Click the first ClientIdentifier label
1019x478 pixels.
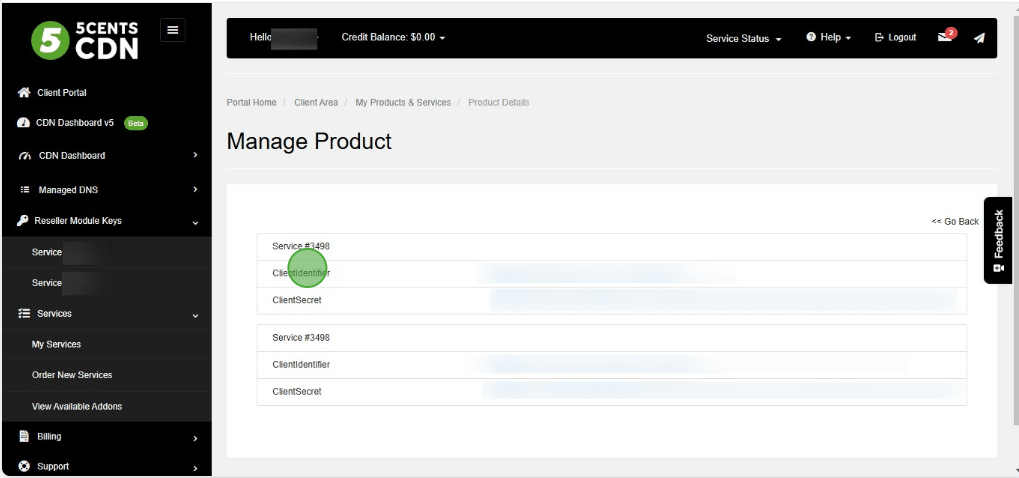(301, 273)
